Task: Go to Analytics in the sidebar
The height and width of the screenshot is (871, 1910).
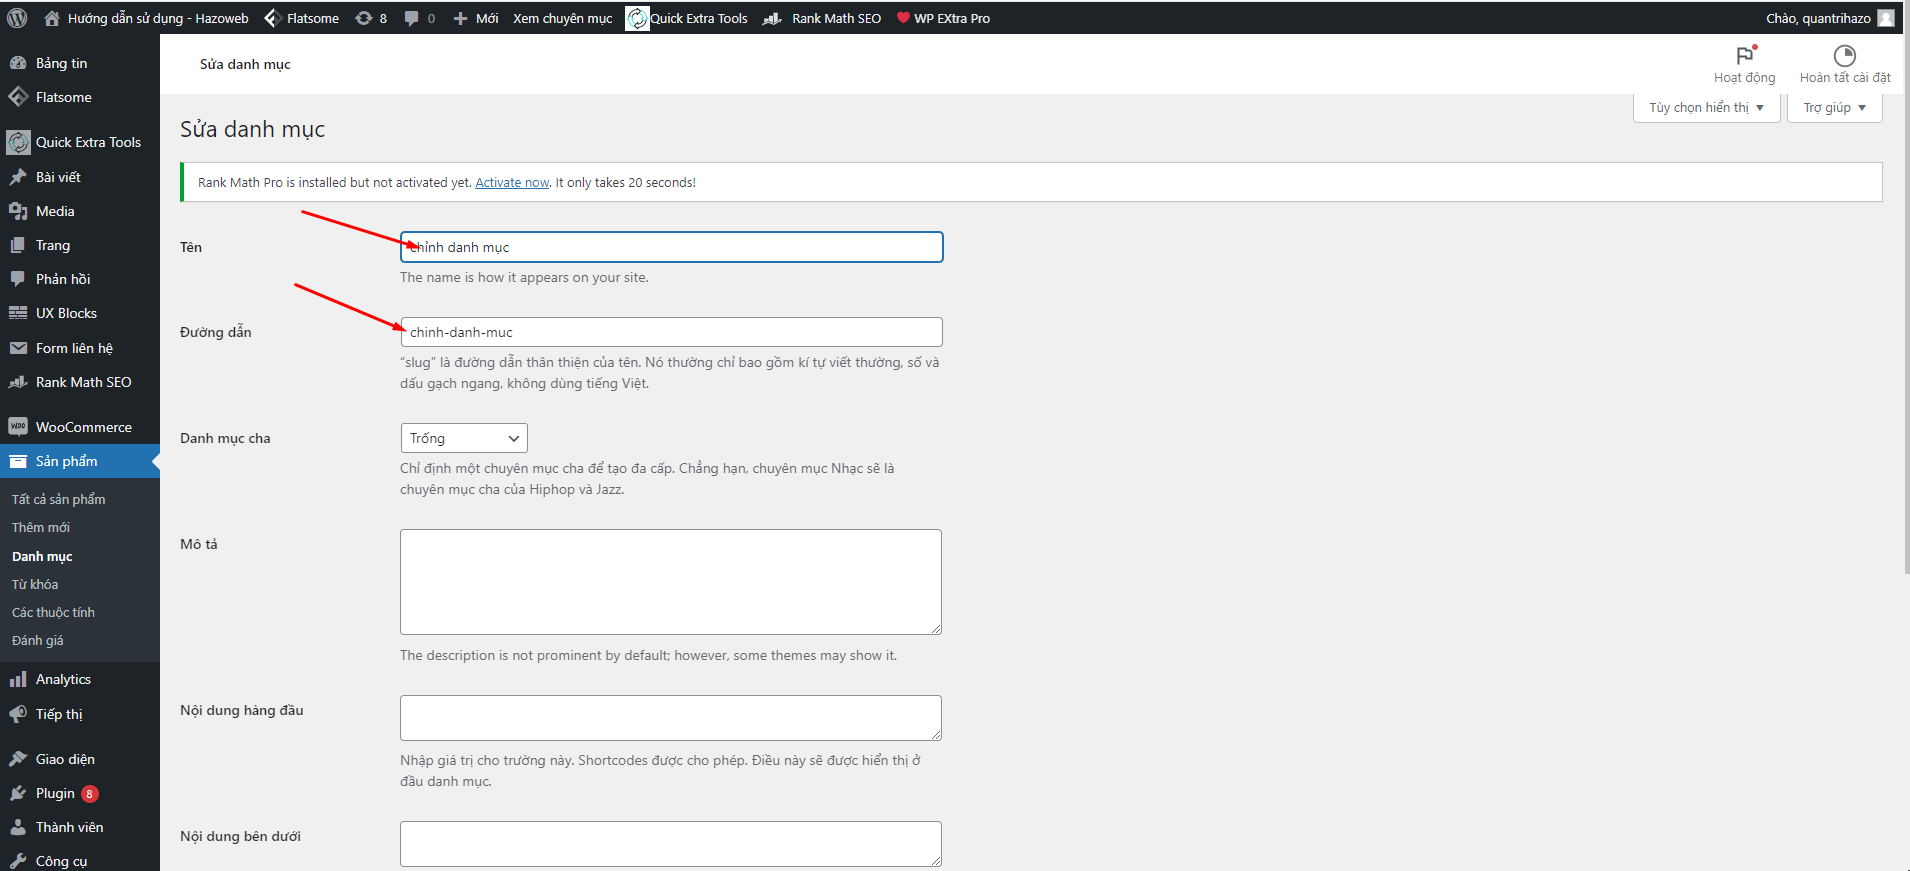Action: (x=63, y=679)
